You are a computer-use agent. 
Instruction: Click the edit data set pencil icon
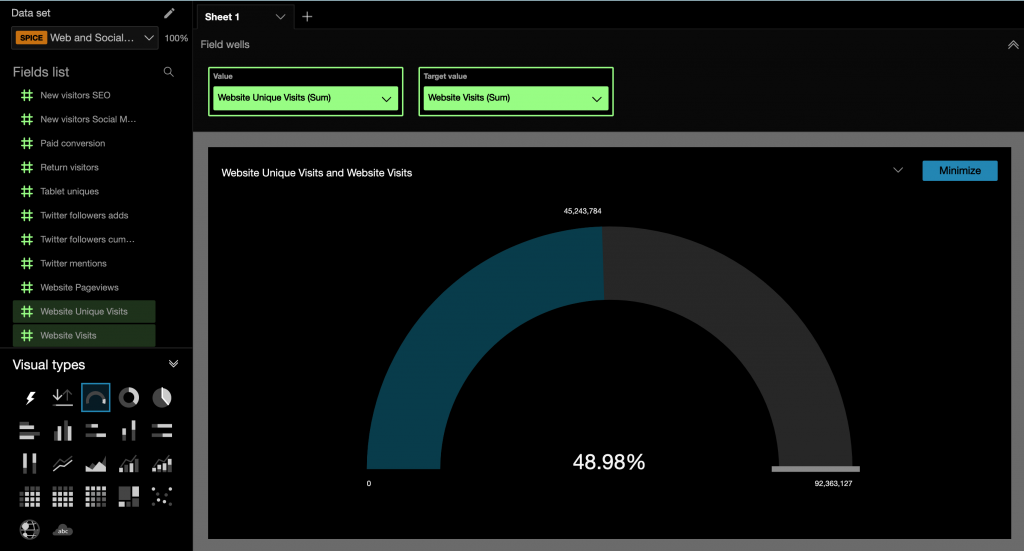(x=169, y=13)
